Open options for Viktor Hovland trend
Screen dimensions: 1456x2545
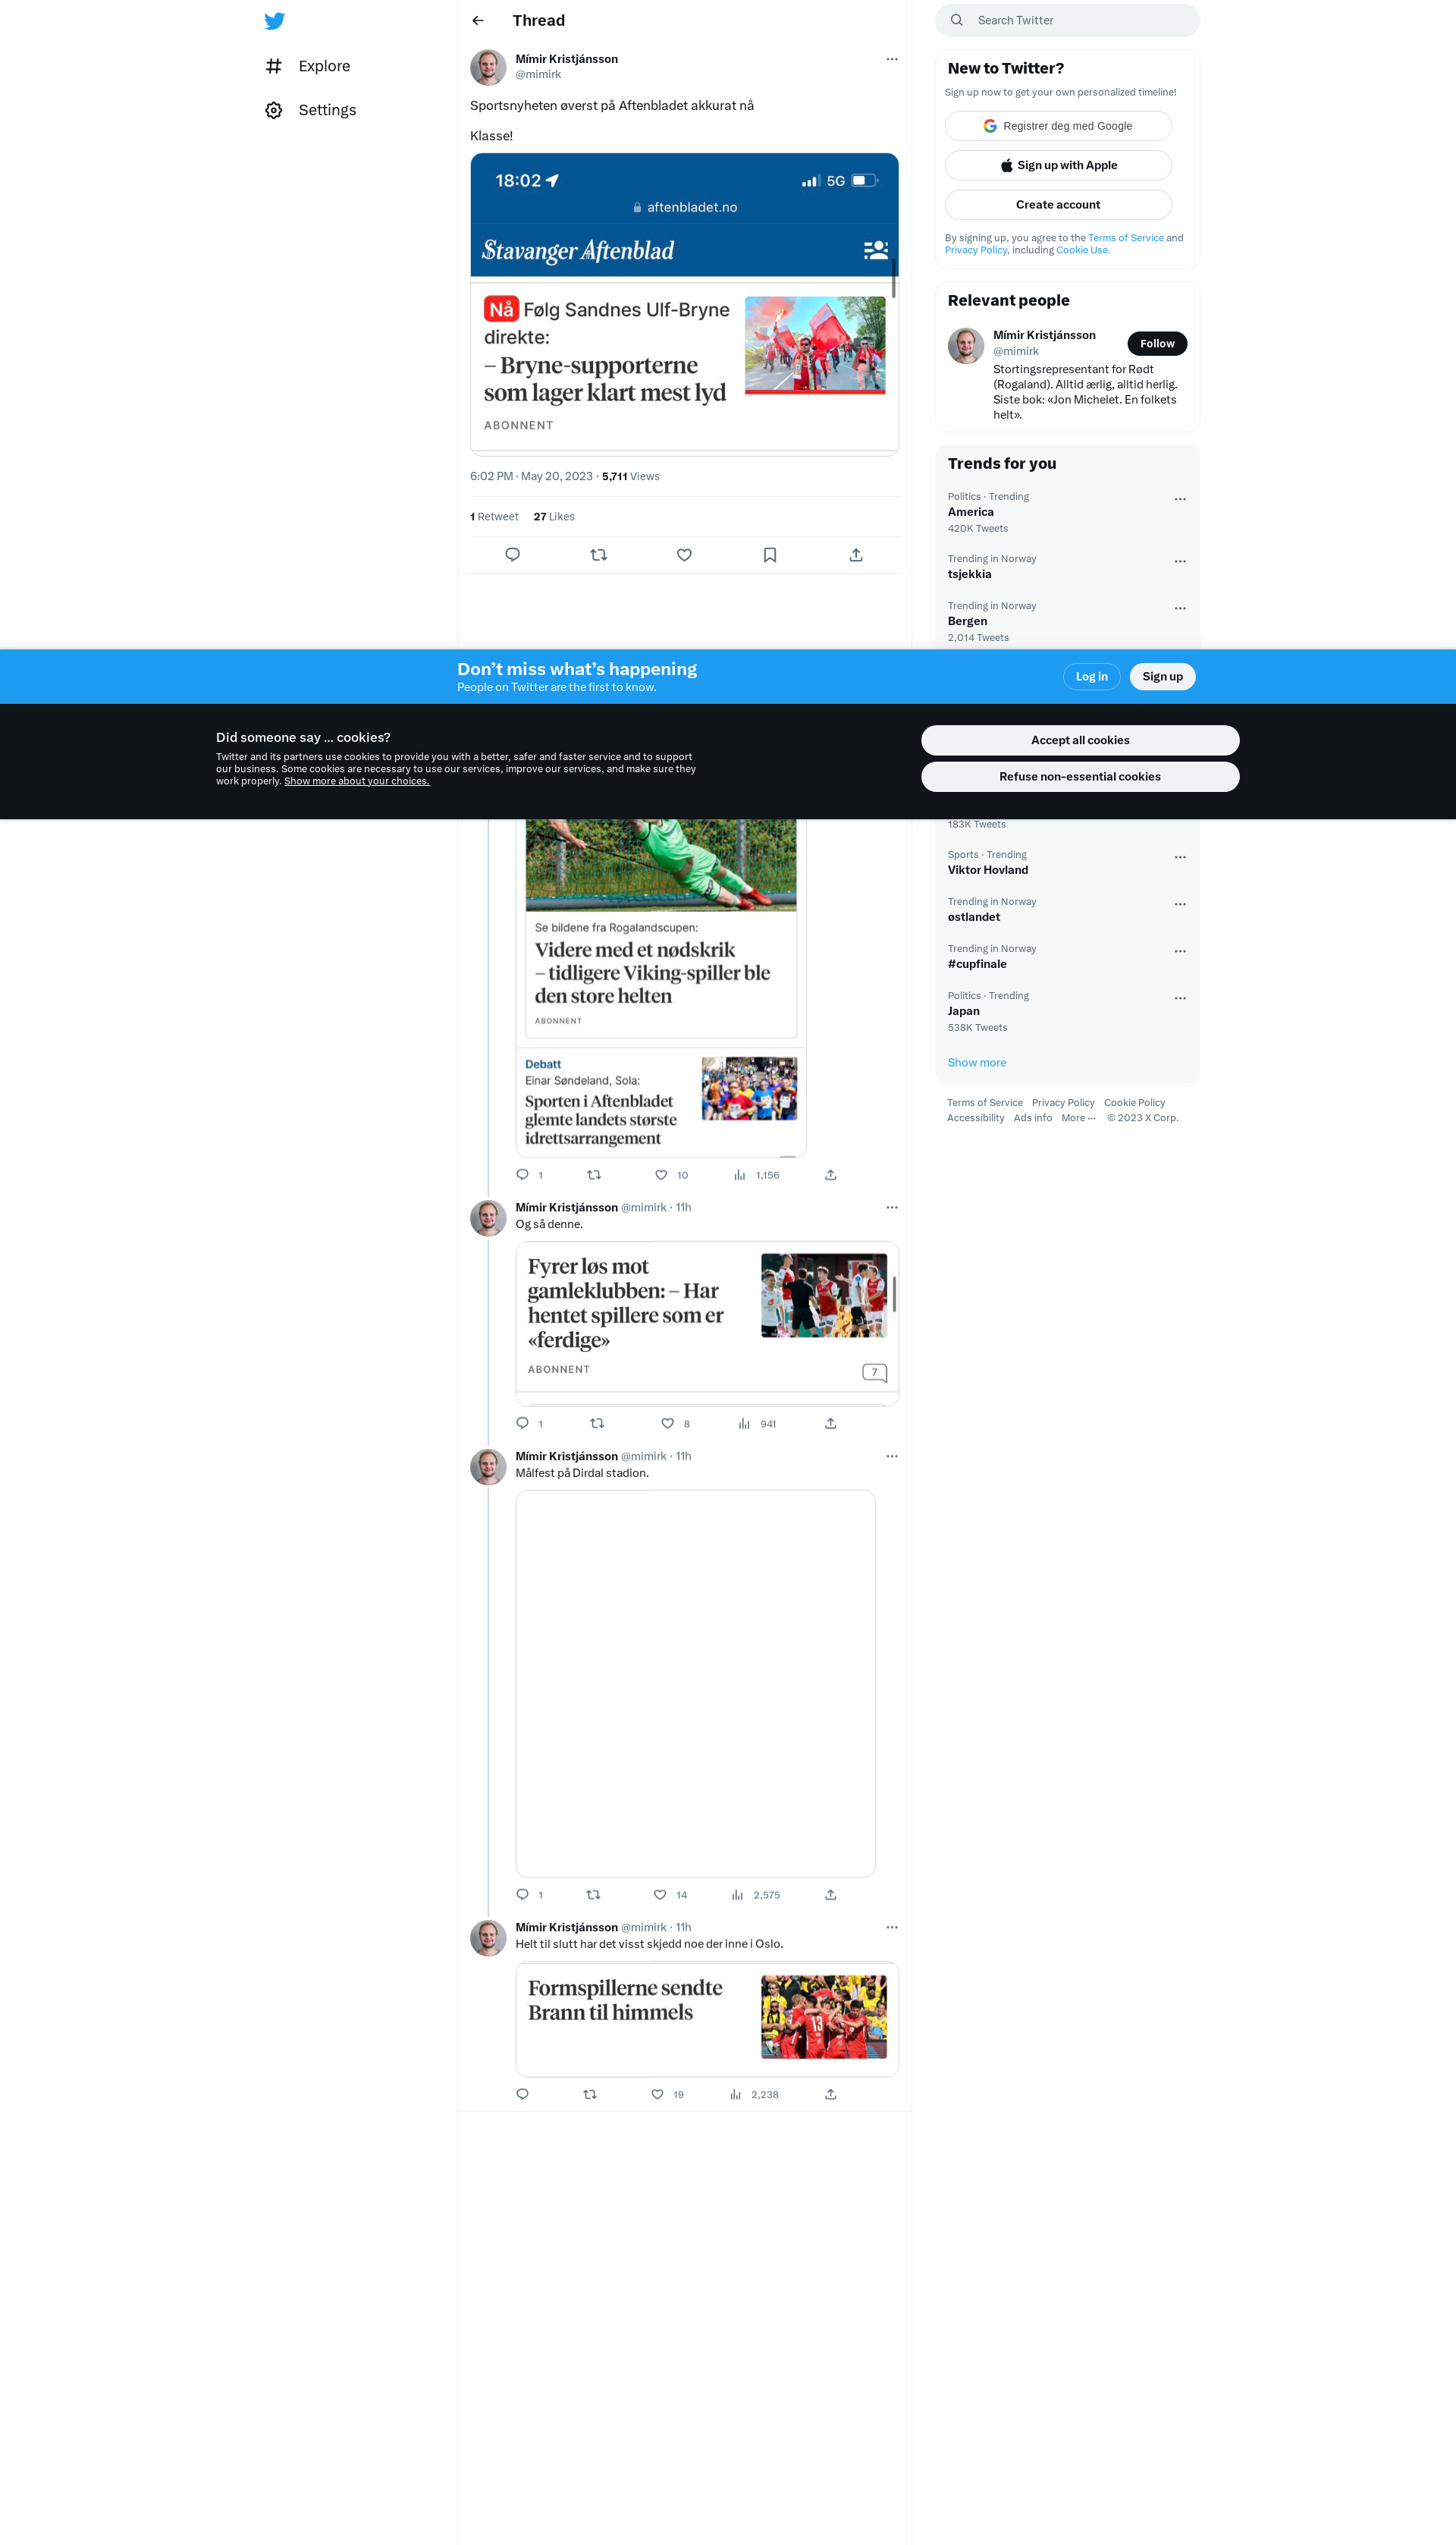[1180, 857]
